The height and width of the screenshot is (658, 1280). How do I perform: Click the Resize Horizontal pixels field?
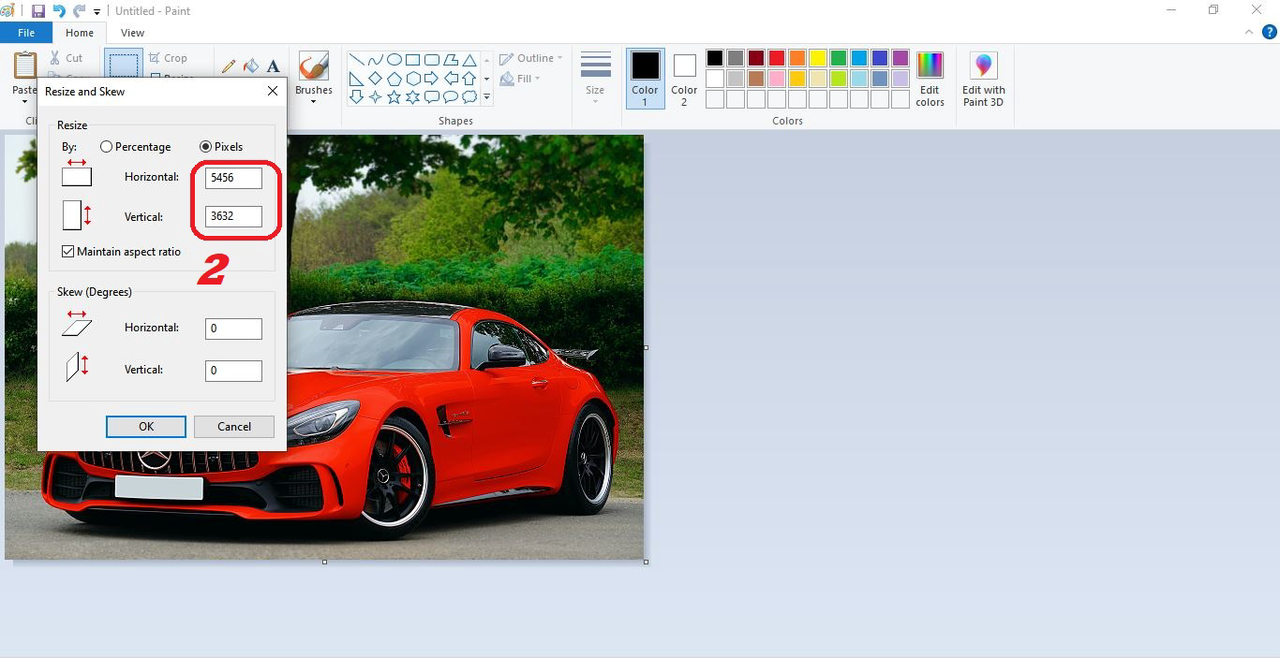tap(233, 178)
